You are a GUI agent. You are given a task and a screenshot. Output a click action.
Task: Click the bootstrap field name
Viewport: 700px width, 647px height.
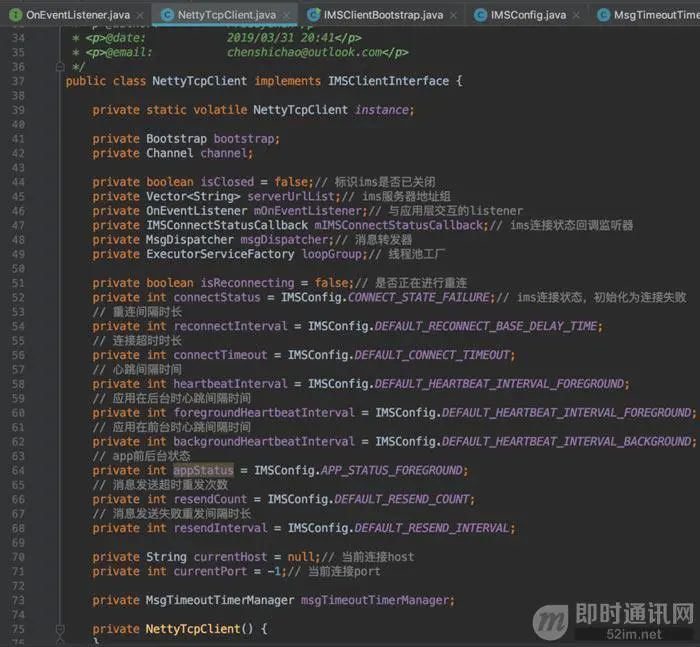[x=244, y=138]
